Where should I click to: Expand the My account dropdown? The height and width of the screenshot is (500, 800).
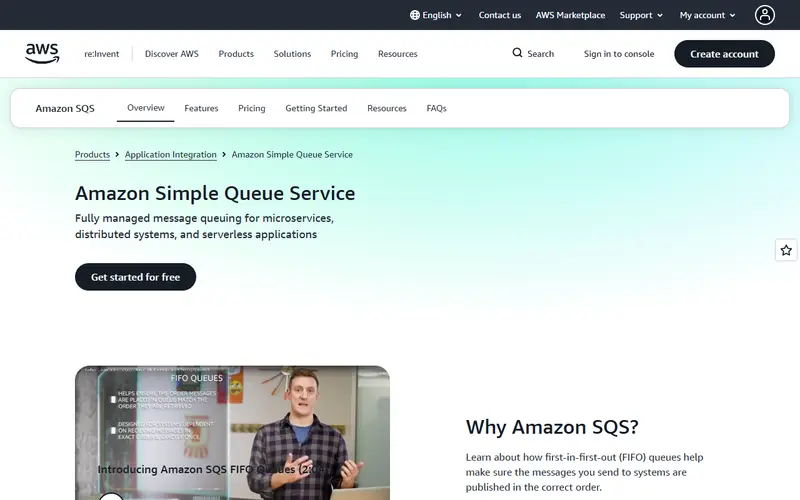(708, 15)
